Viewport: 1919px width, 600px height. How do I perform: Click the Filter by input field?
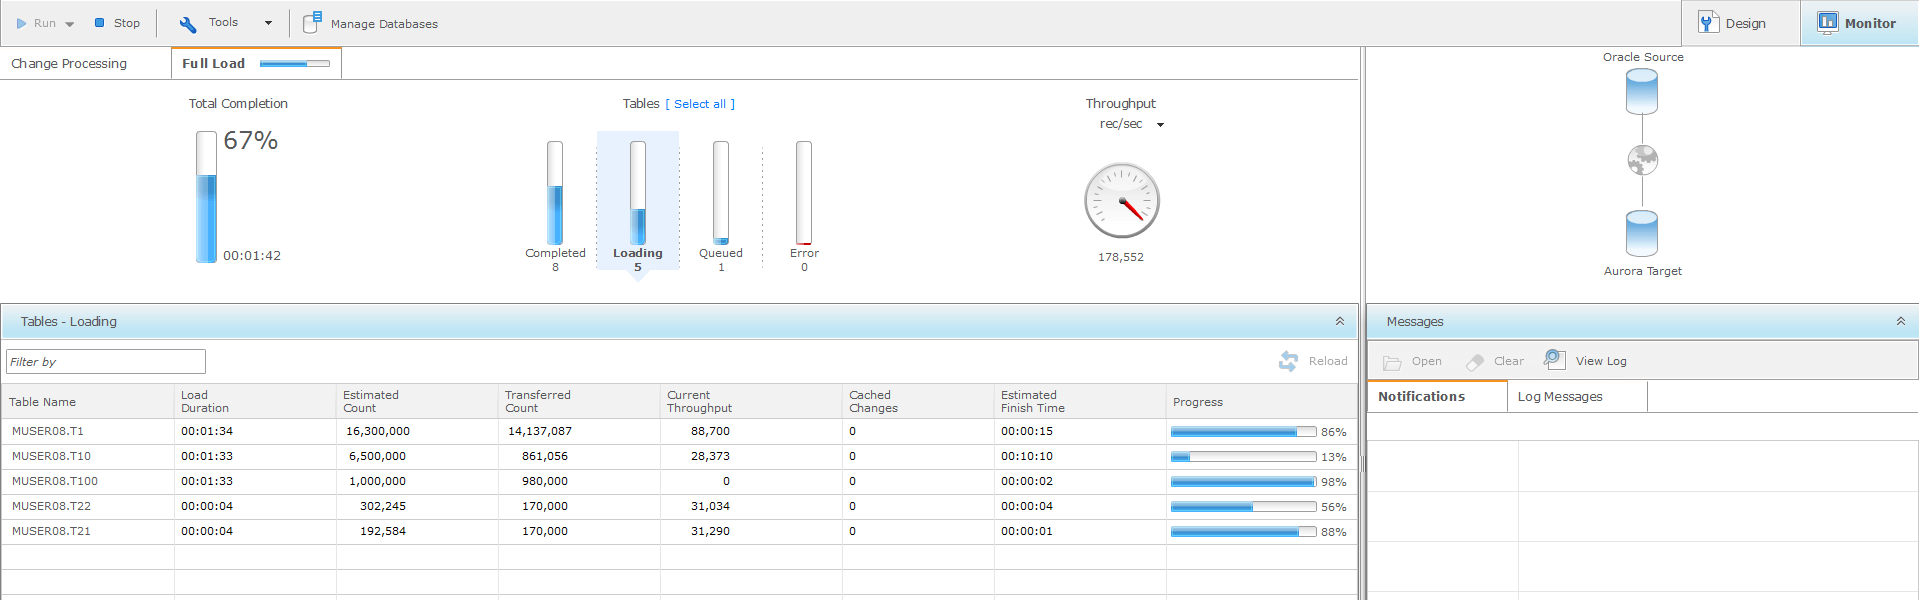coord(106,361)
